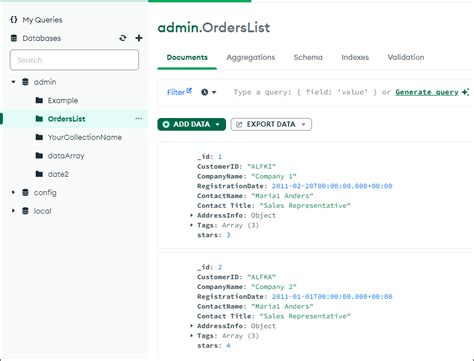Click the Generate query link
The image size is (474, 361).
point(427,92)
